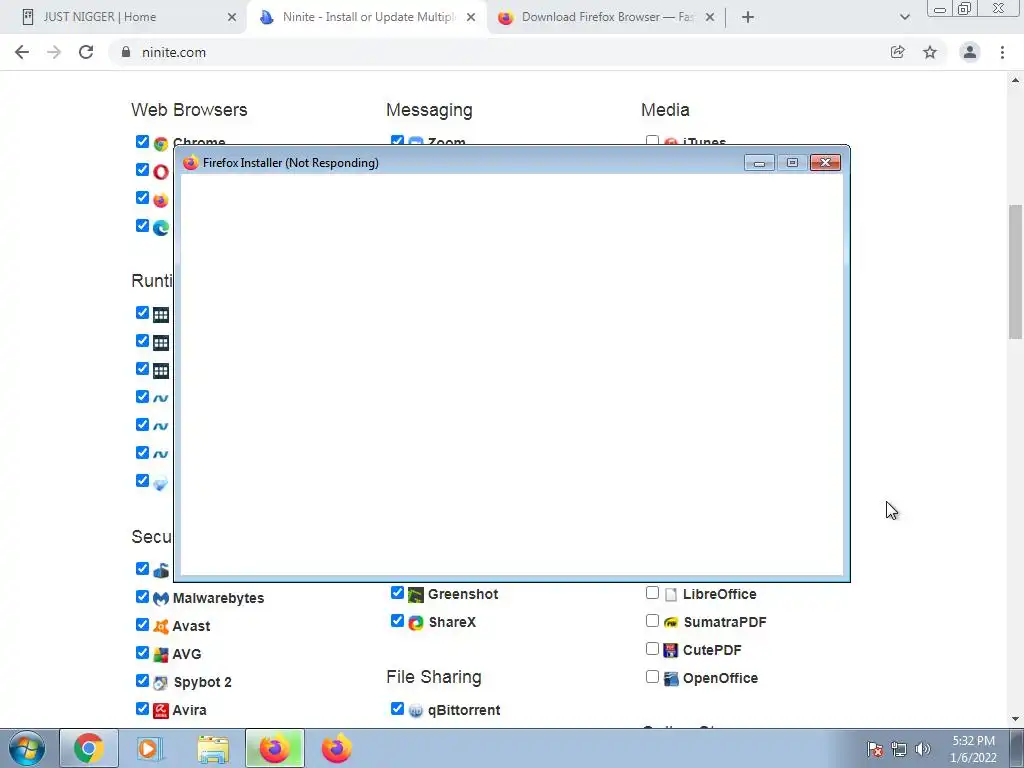Click the Avast icon

pos(161,626)
